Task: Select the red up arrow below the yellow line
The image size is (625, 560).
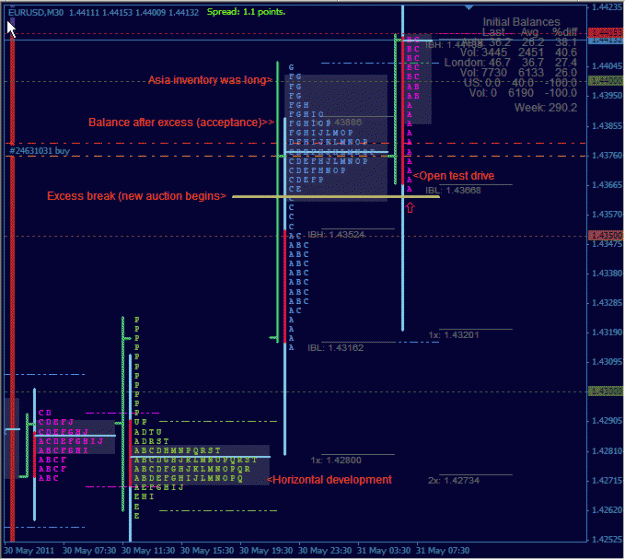Action: pos(410,208)
